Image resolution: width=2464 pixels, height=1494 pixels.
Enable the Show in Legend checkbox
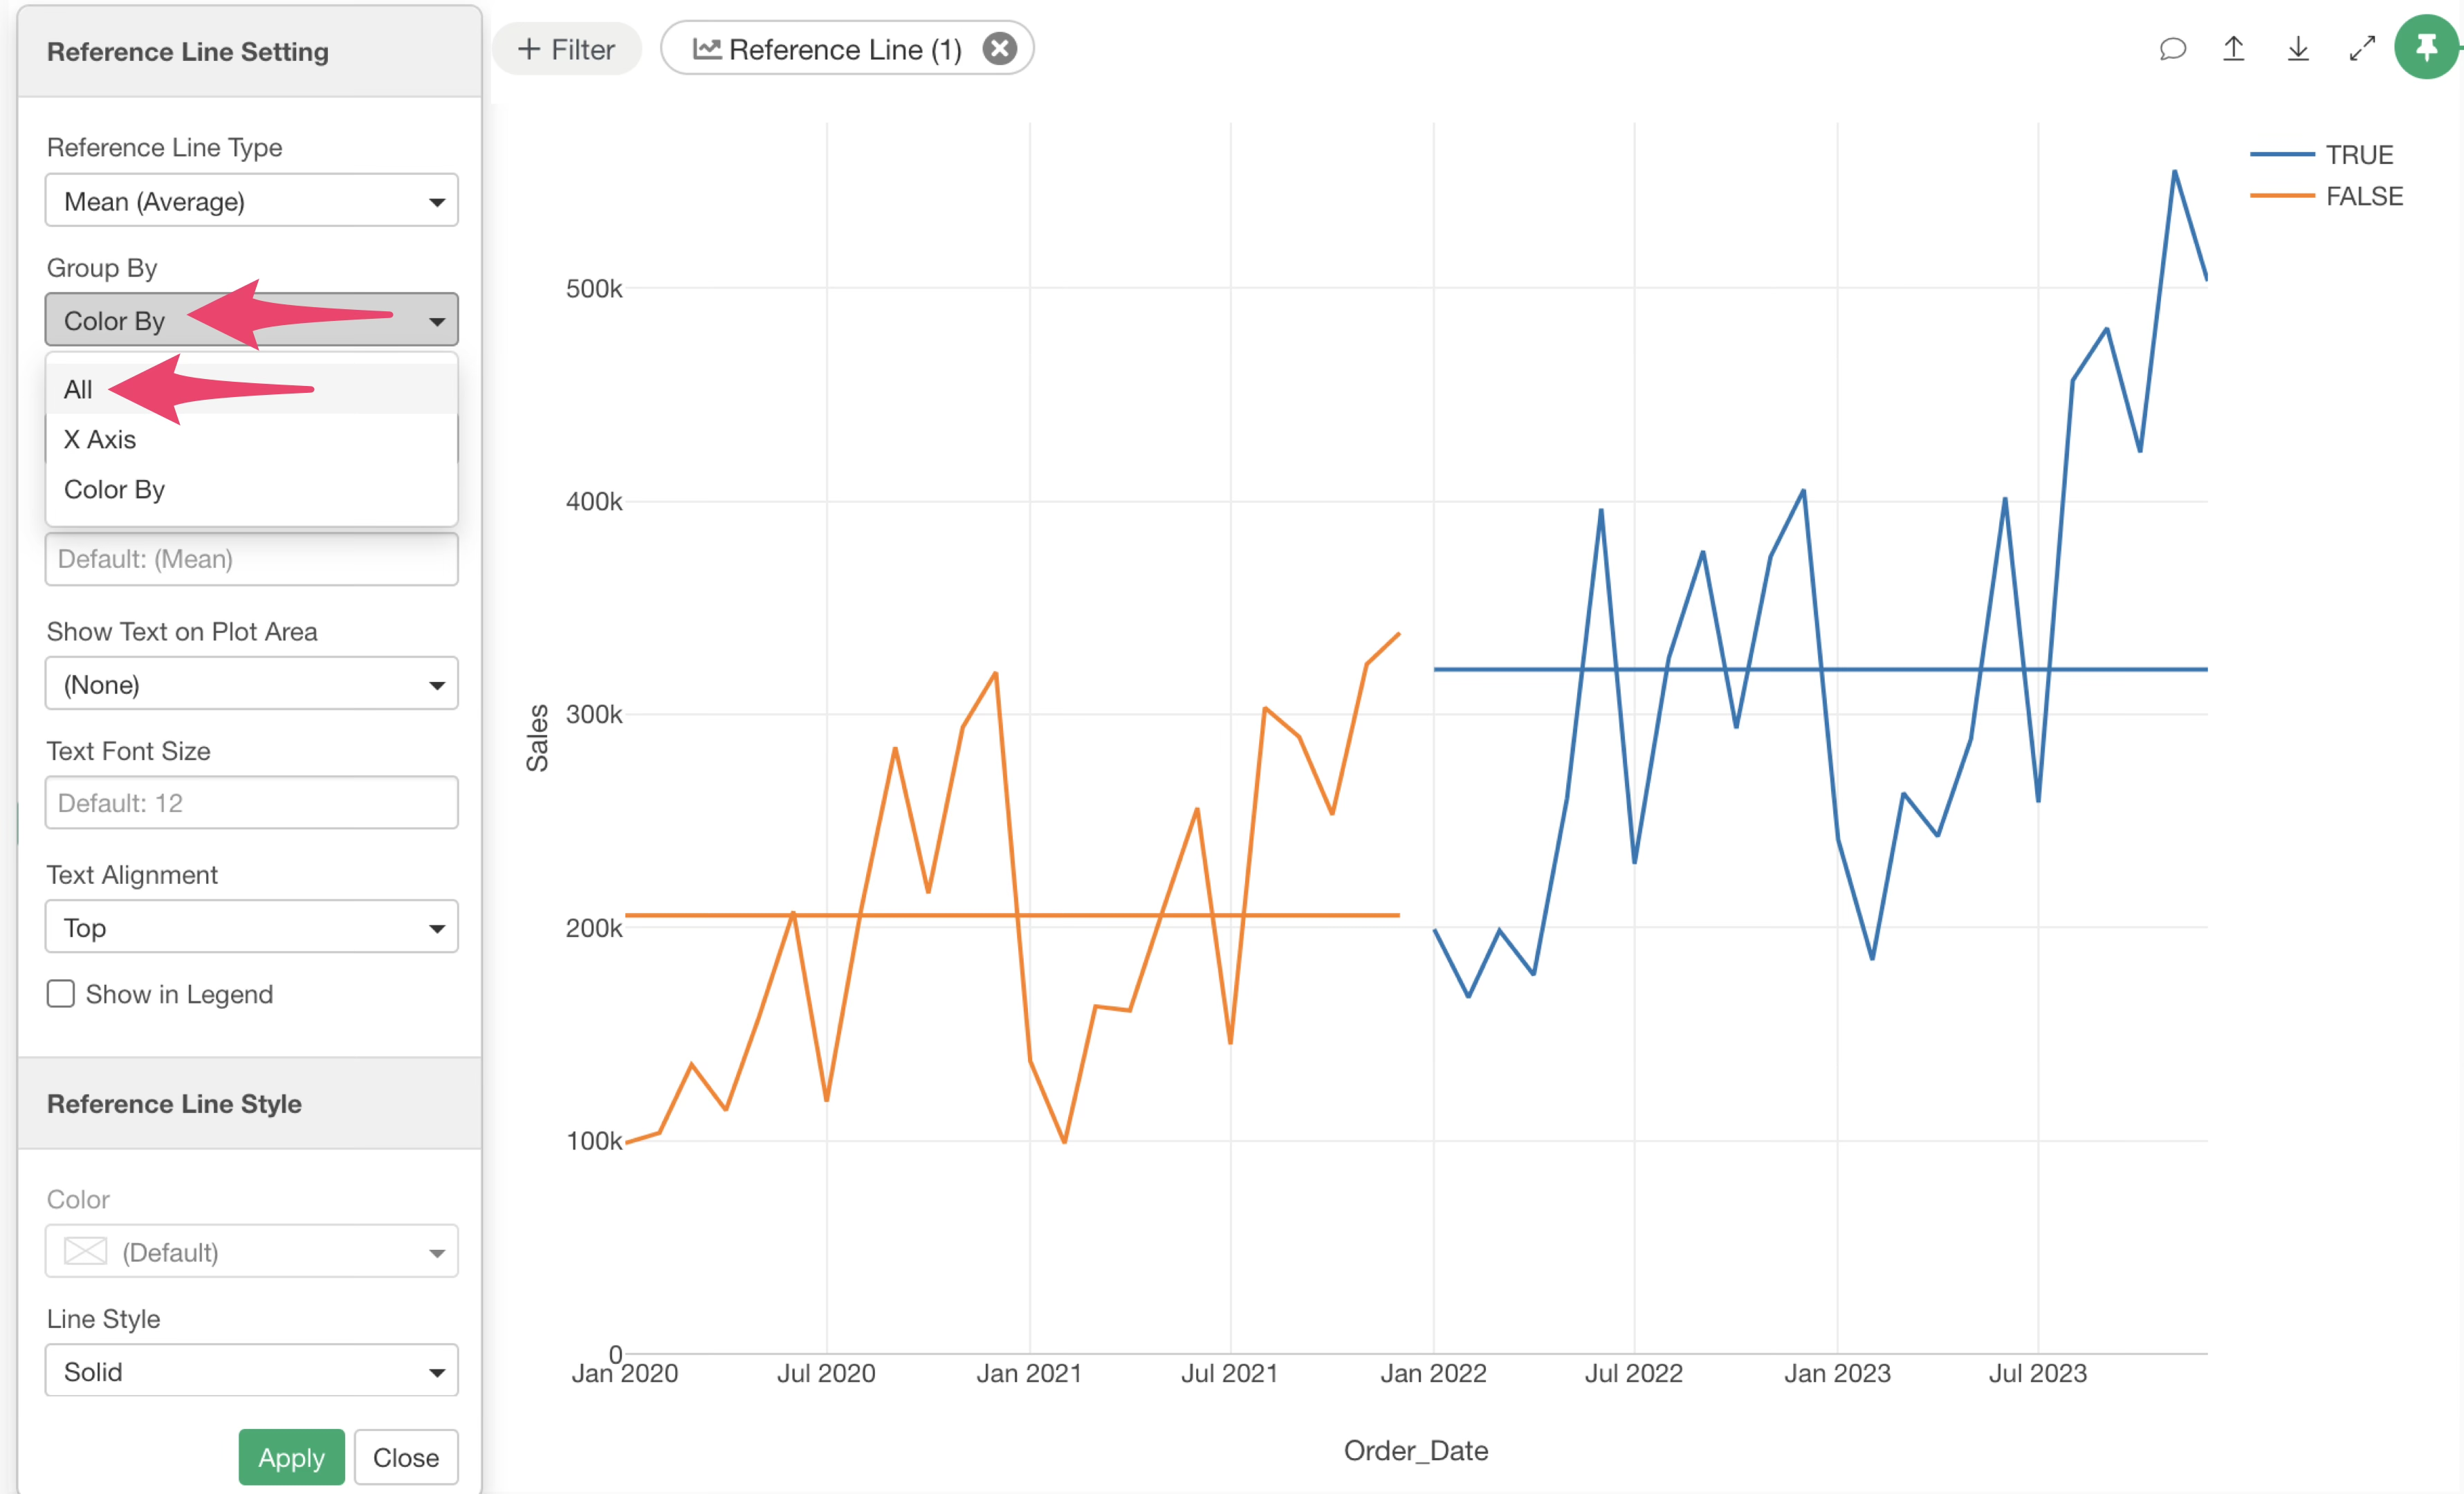61,994
